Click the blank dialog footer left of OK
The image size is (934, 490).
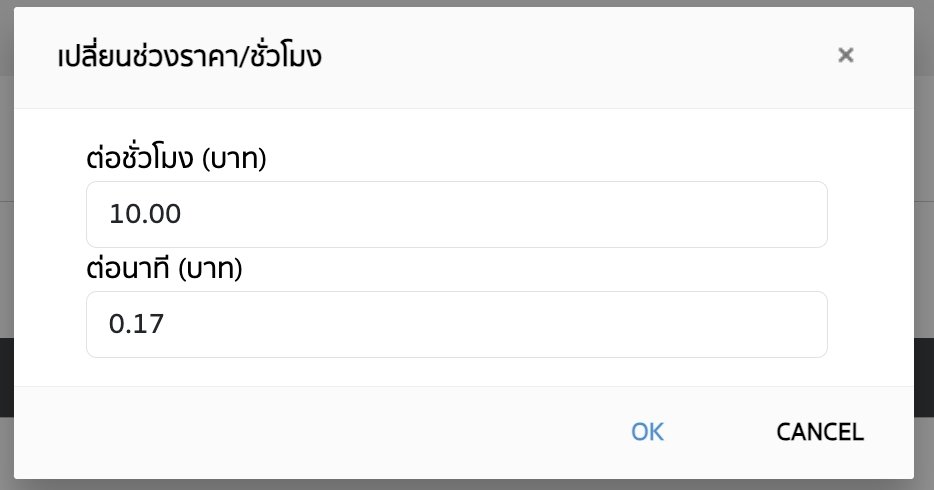click(x=298, y=432)
